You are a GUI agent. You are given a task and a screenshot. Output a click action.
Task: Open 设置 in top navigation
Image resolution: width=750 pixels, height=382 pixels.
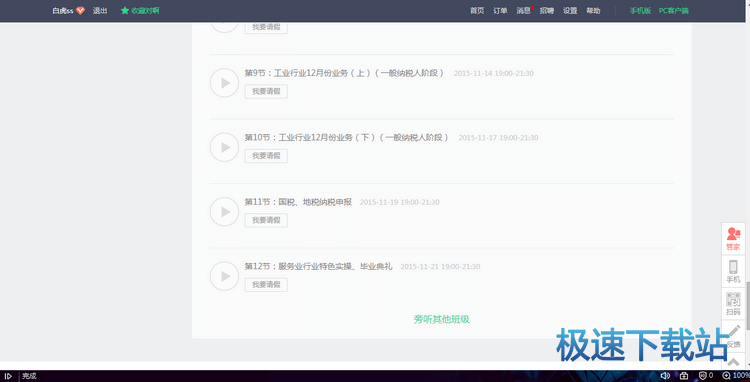(570, 11)
